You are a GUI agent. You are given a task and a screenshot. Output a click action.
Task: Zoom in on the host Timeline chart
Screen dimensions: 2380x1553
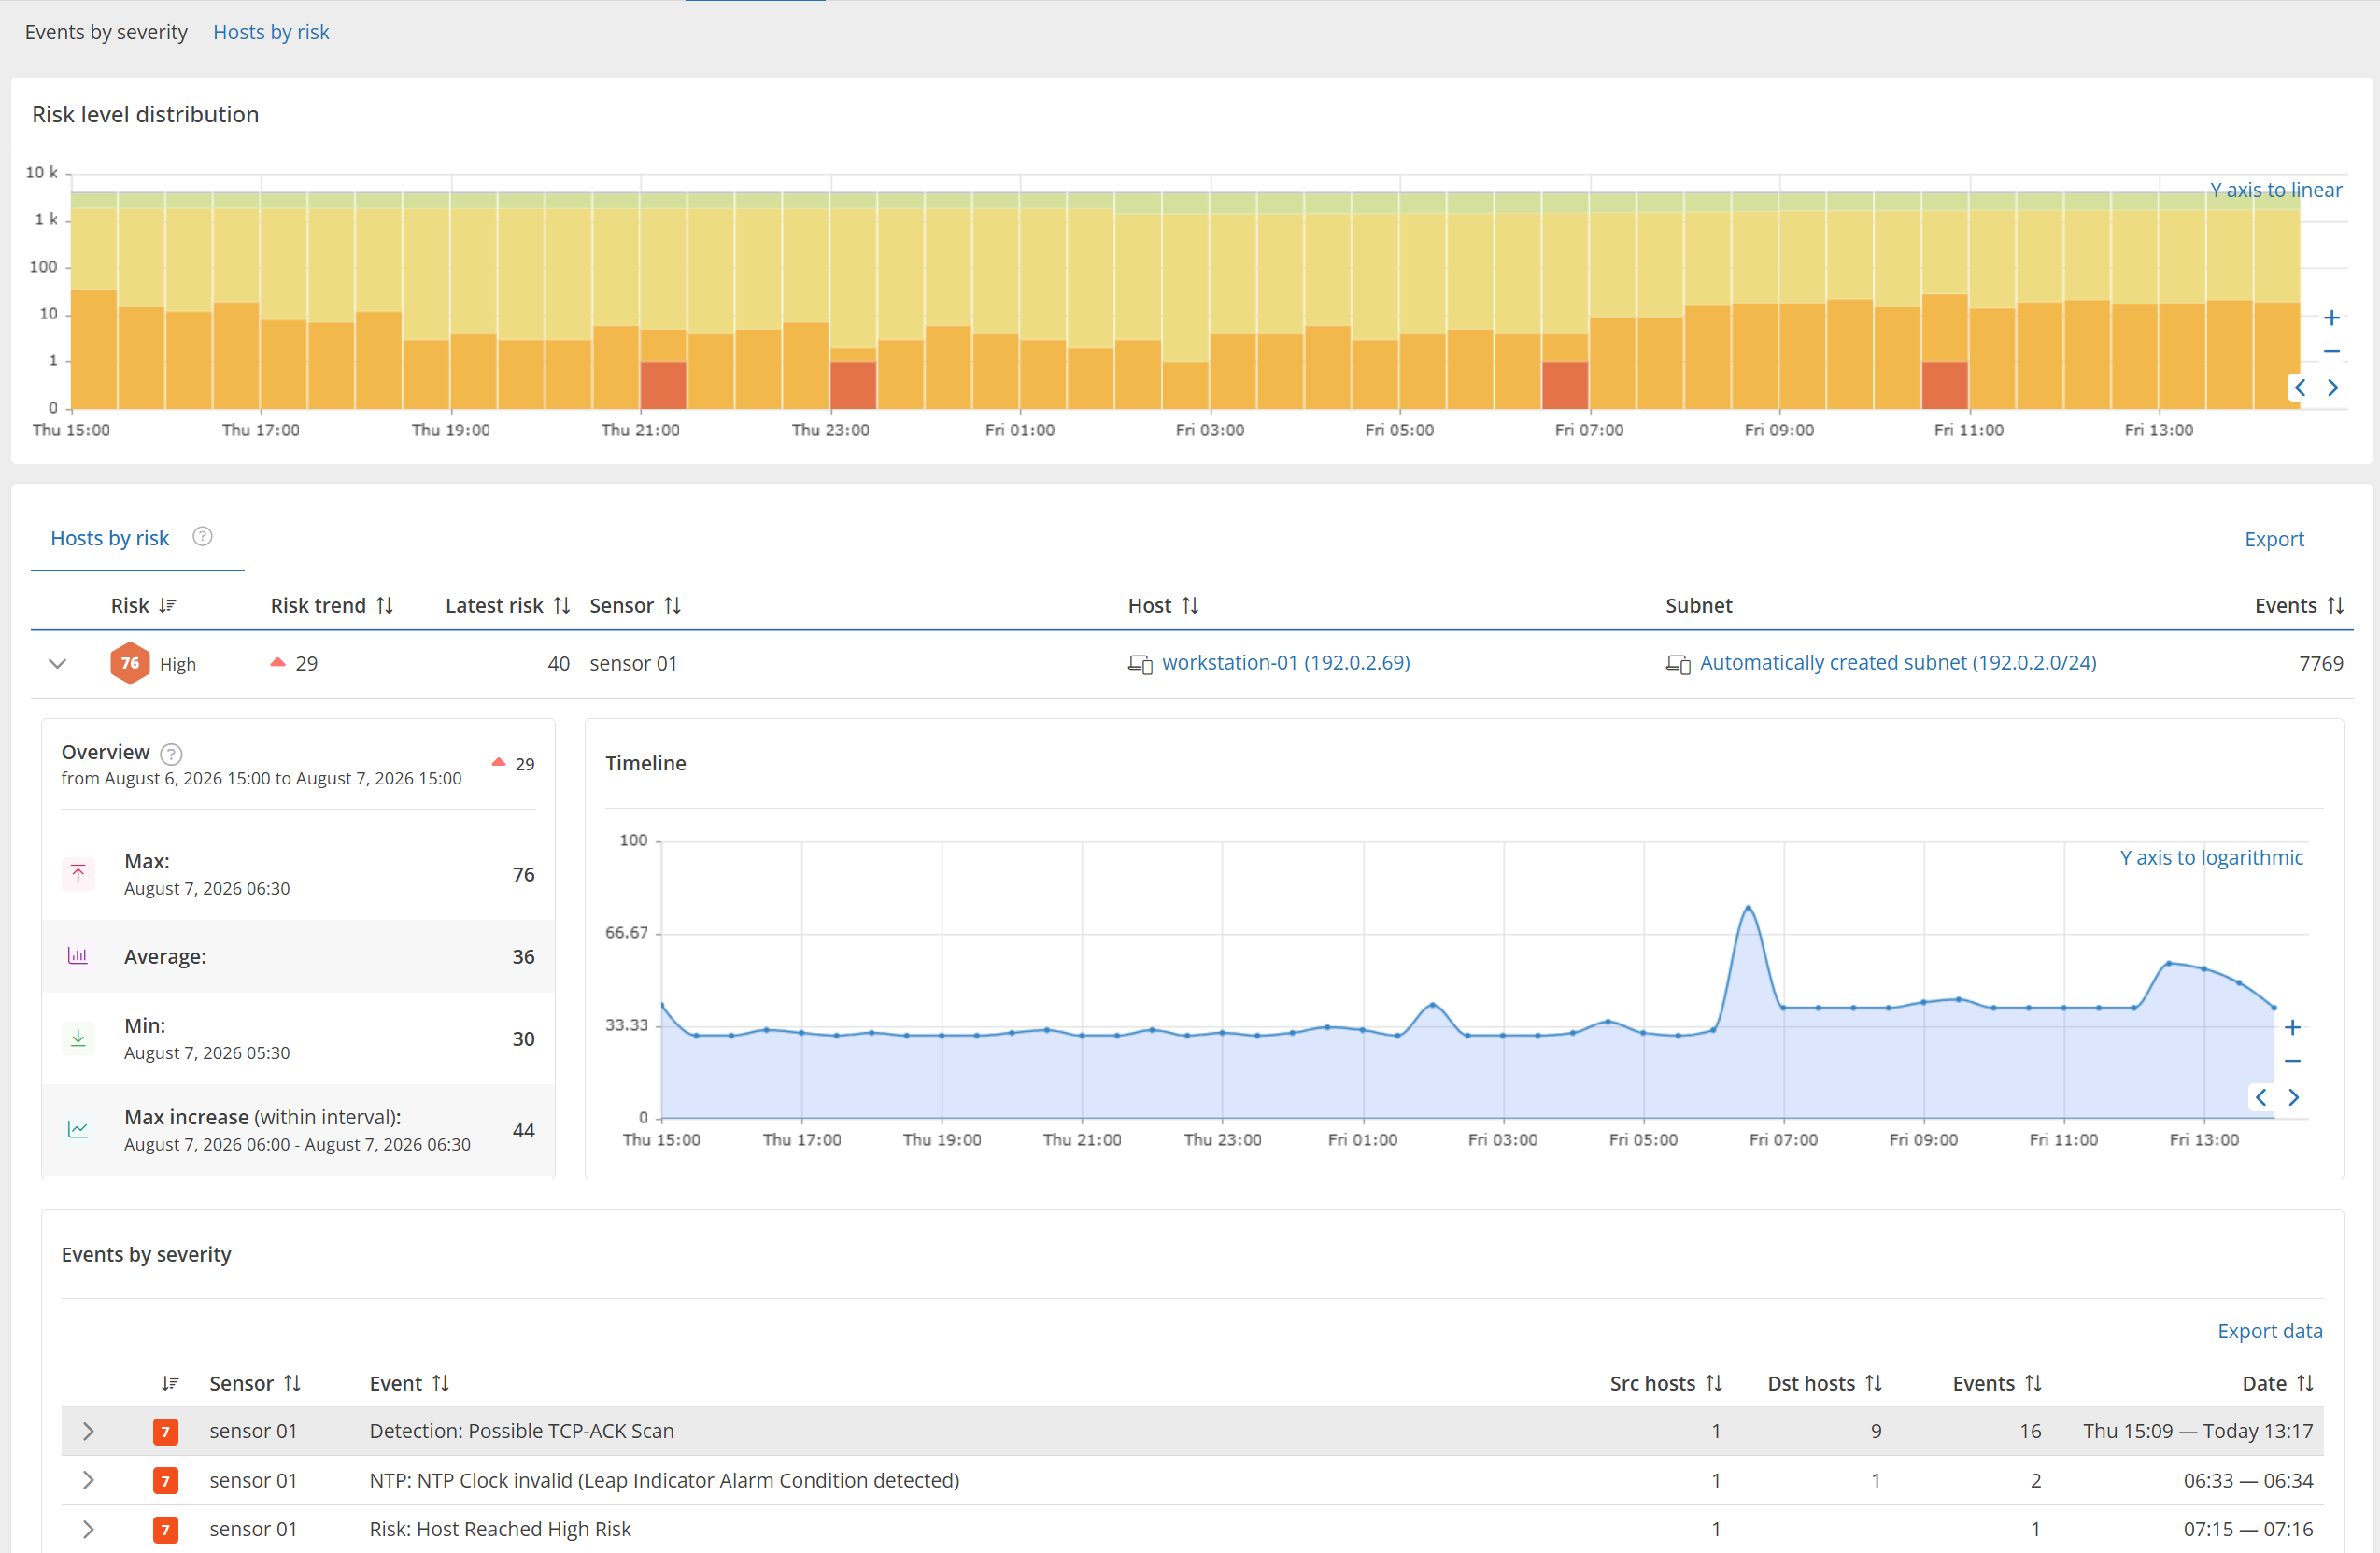point(2293,1027)
